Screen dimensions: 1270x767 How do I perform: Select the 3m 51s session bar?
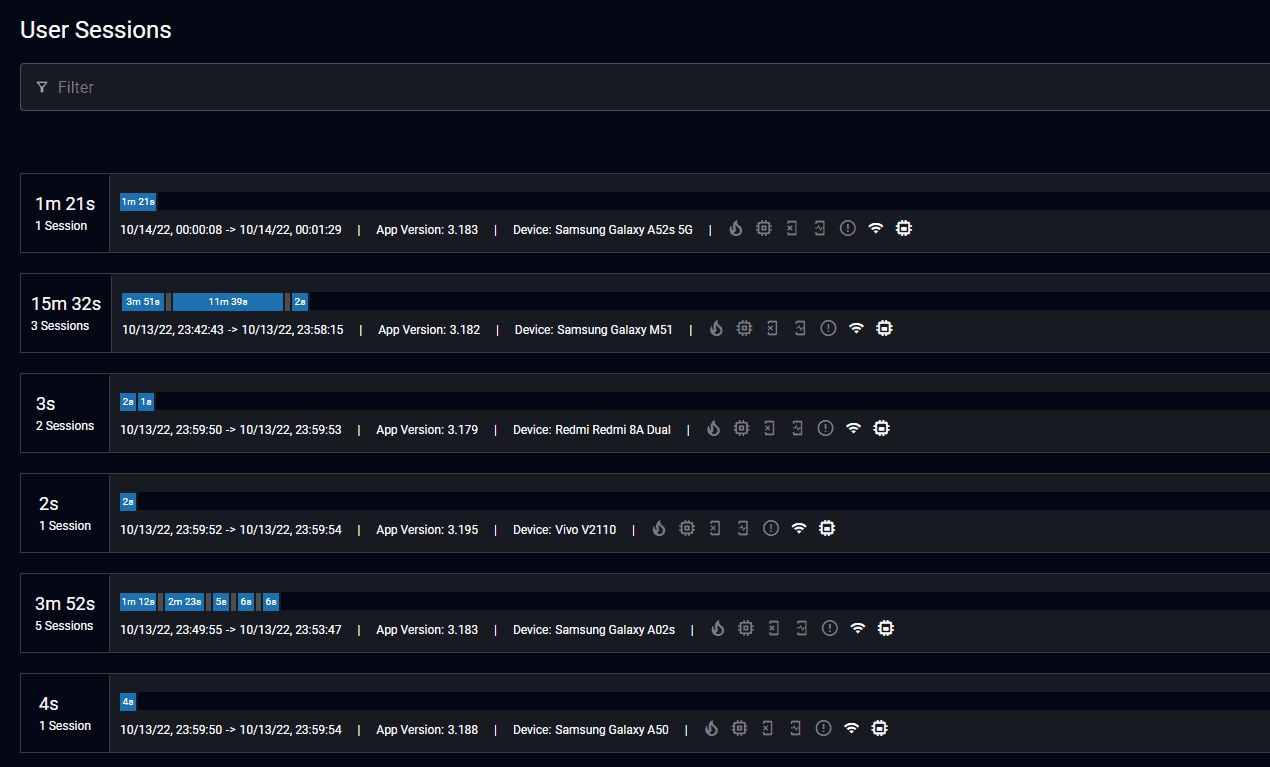[x=144, y=302]
